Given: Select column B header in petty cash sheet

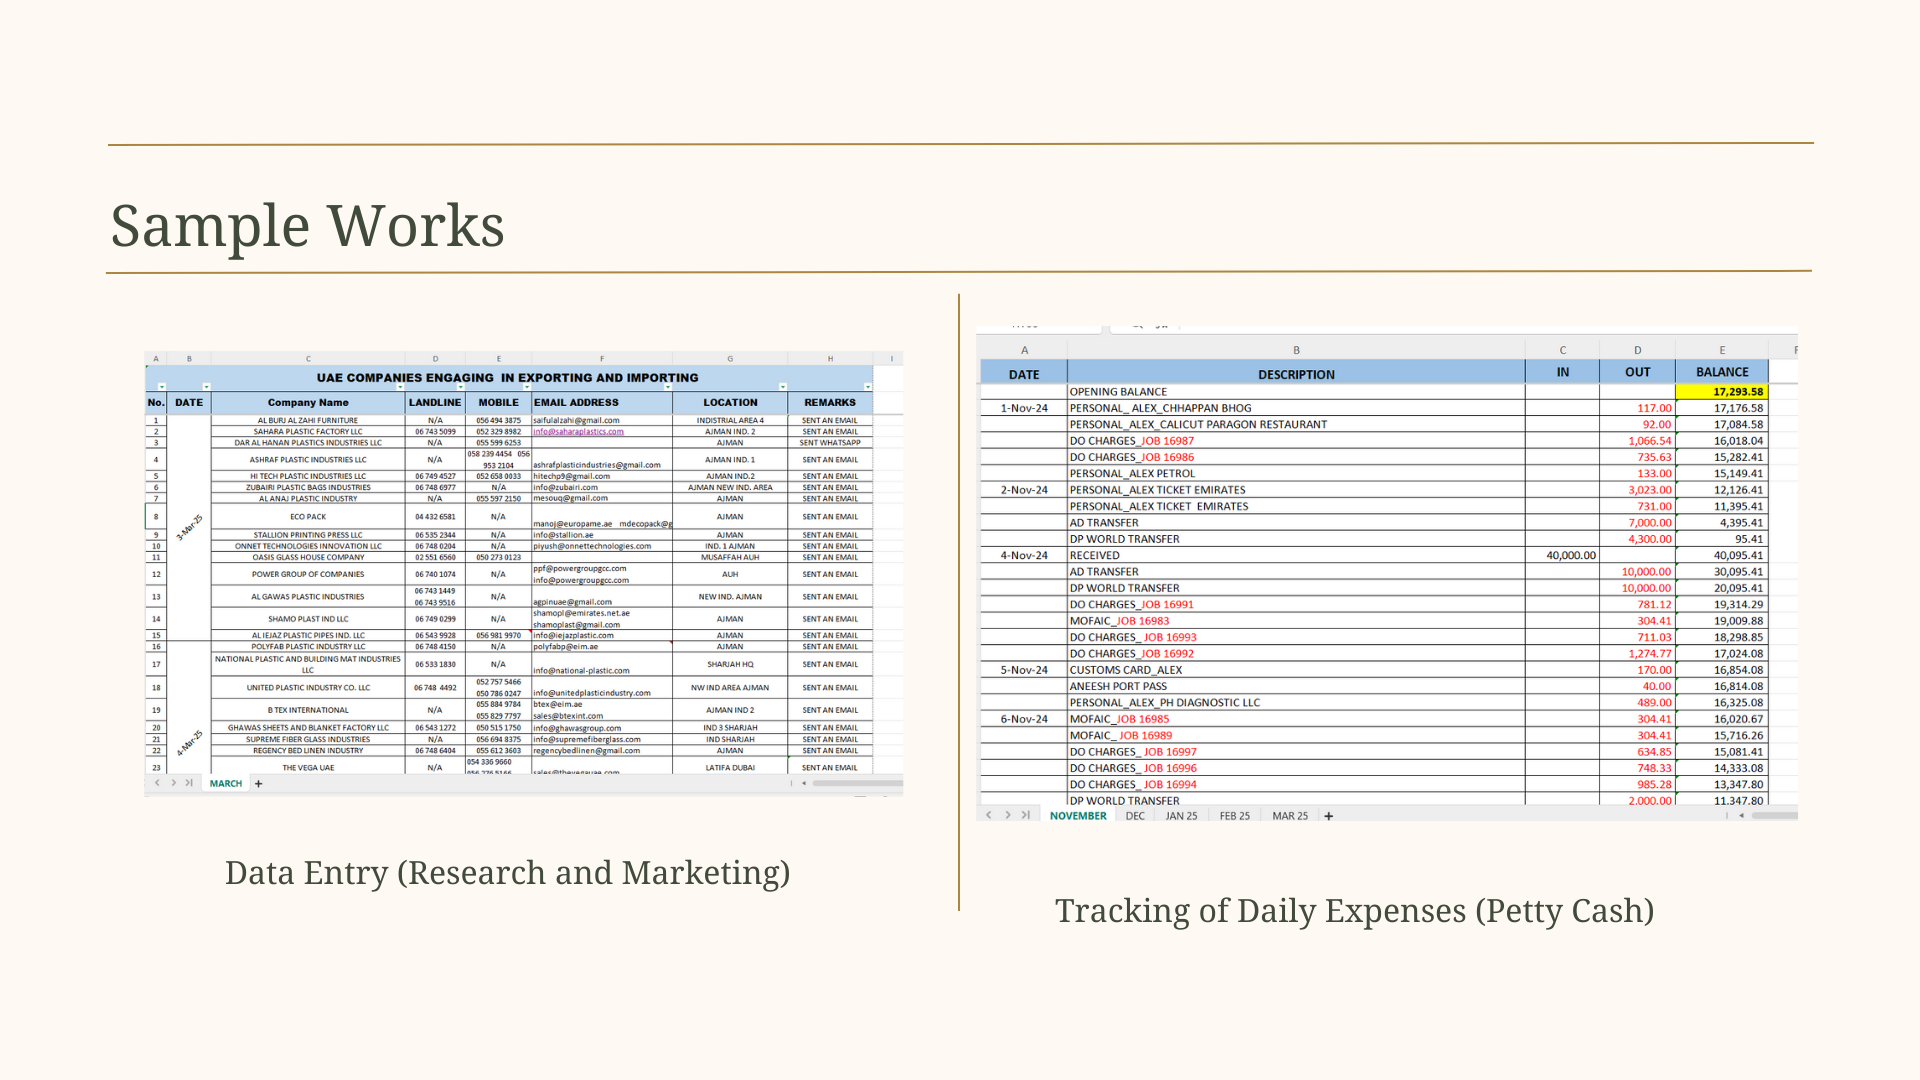Looking at the screenshot, I should click(1296, 350).
